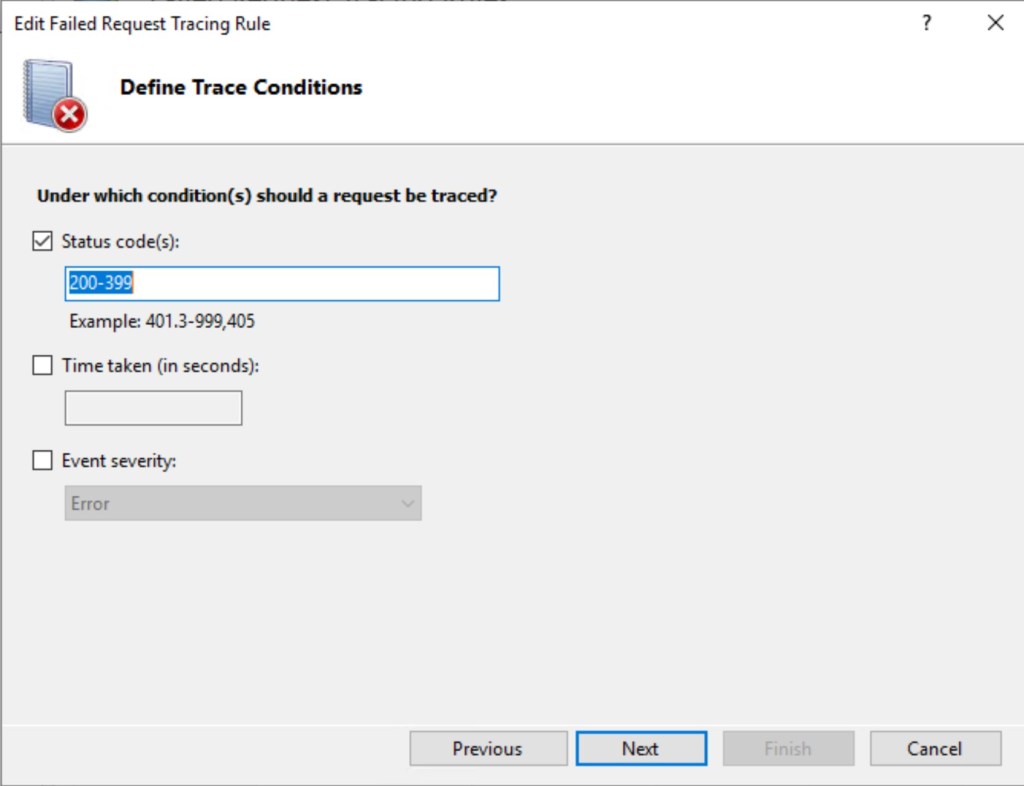
Task: Go back with the Previous button
Action: 488,749
